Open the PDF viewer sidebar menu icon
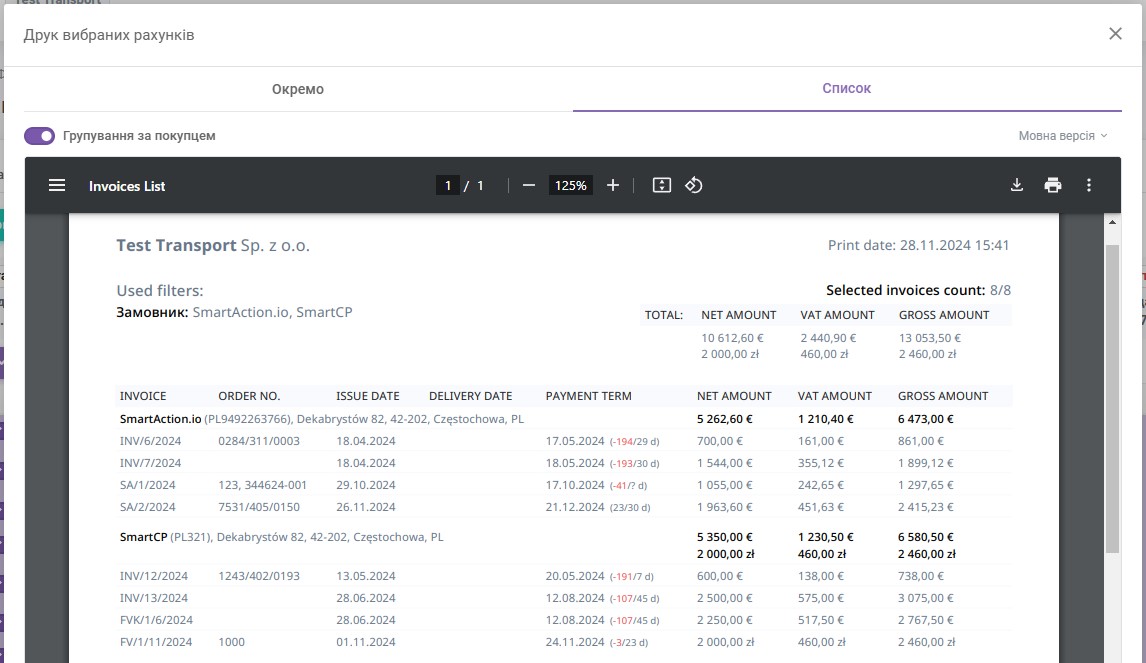1146x663 pixels. point(57,186)
